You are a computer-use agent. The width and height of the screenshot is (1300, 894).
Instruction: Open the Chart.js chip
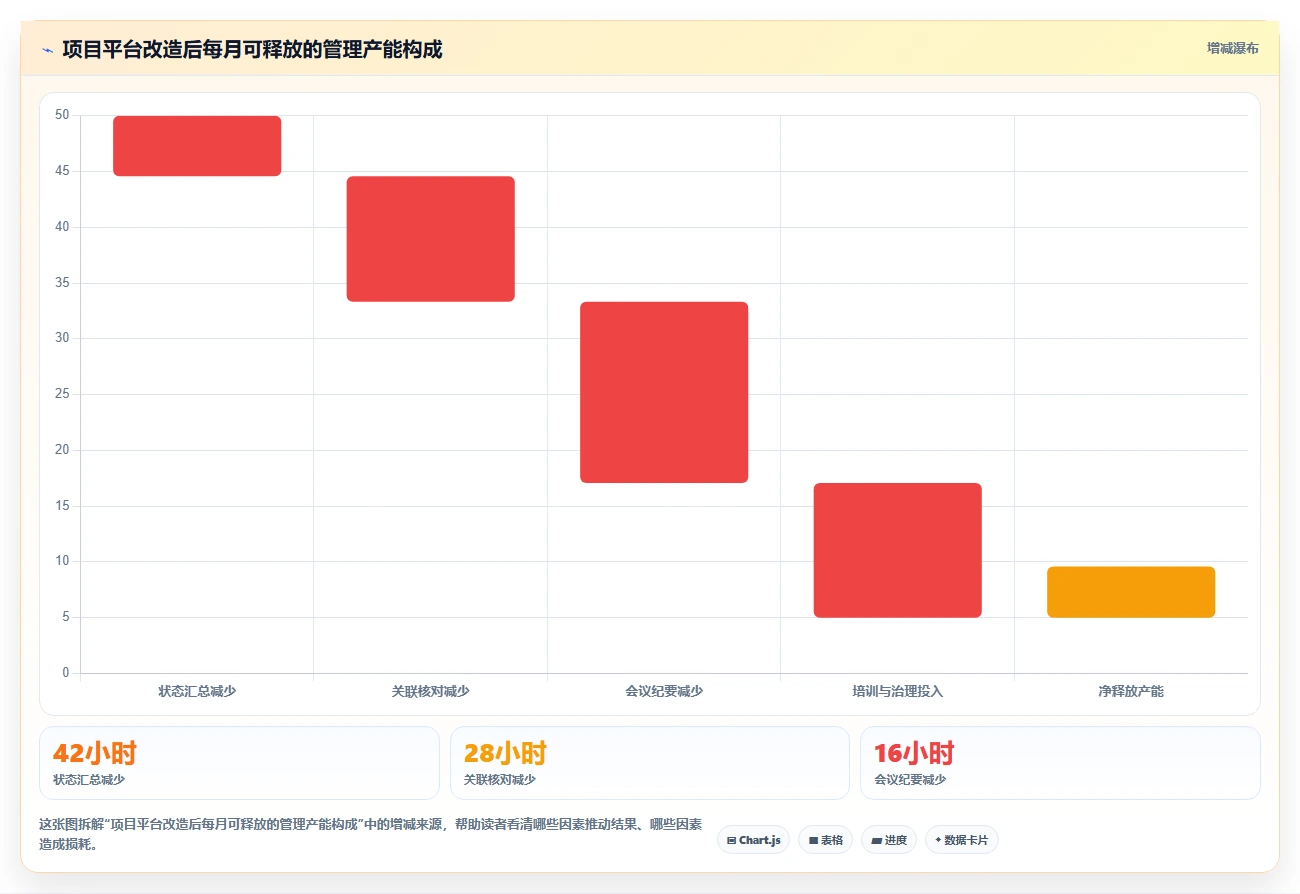click(753, 840)
